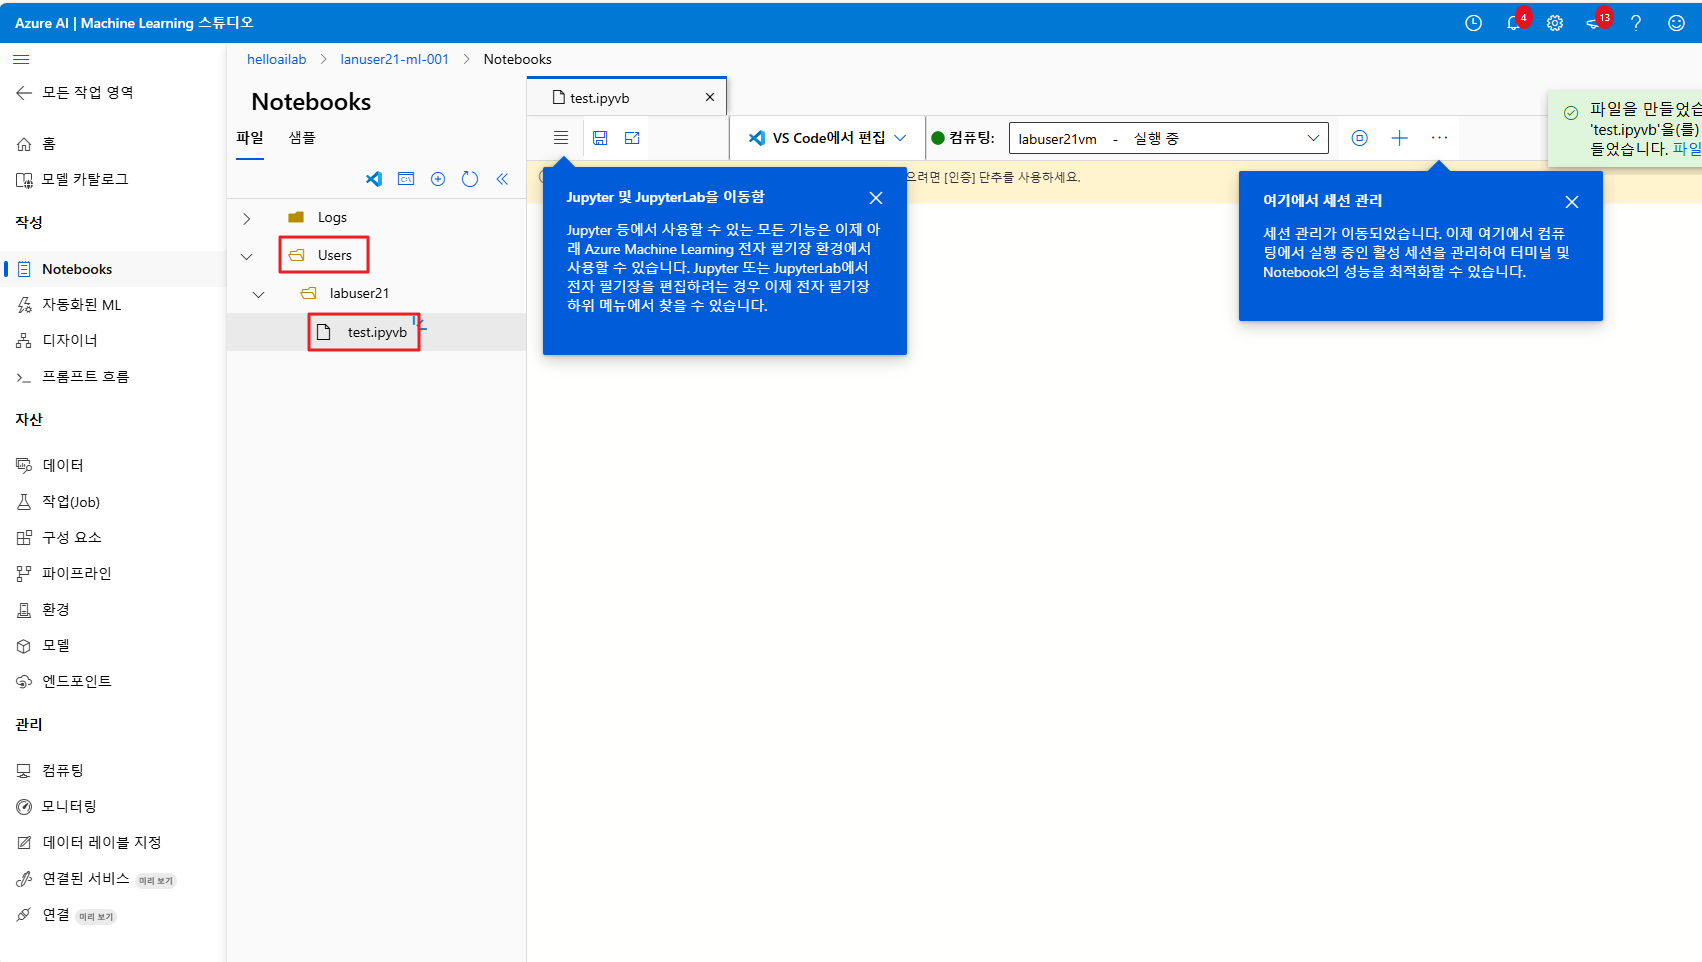The image size is (1702, 962).
Task: Go to helloailab breadcrumb link
Action: [x=277, y=59]
